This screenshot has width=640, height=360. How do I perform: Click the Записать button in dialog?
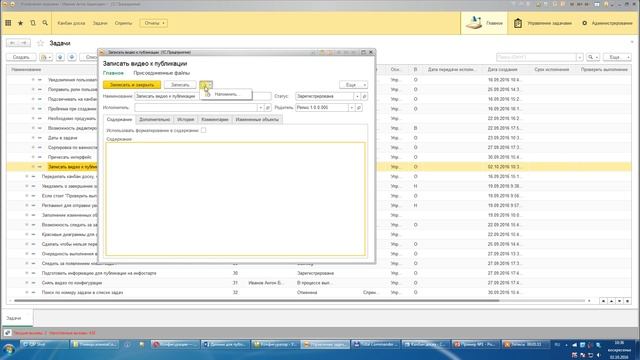point(180,85)
